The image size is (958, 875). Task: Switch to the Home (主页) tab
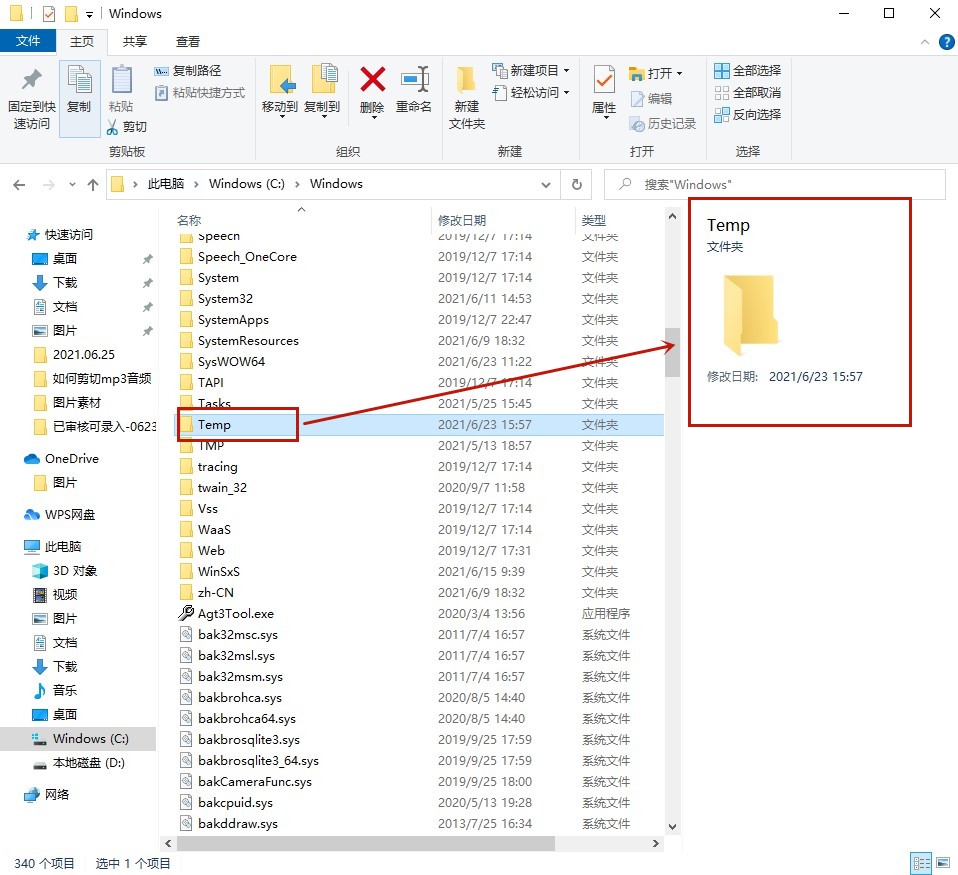82,41
